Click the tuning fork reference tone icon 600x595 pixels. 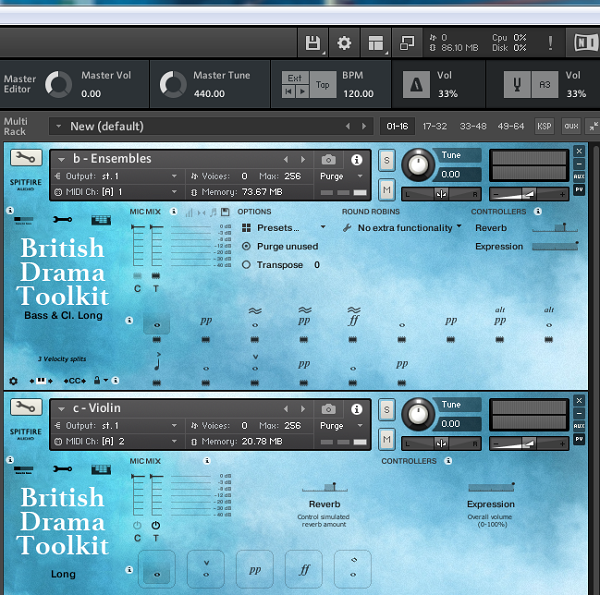pos(517,84)
